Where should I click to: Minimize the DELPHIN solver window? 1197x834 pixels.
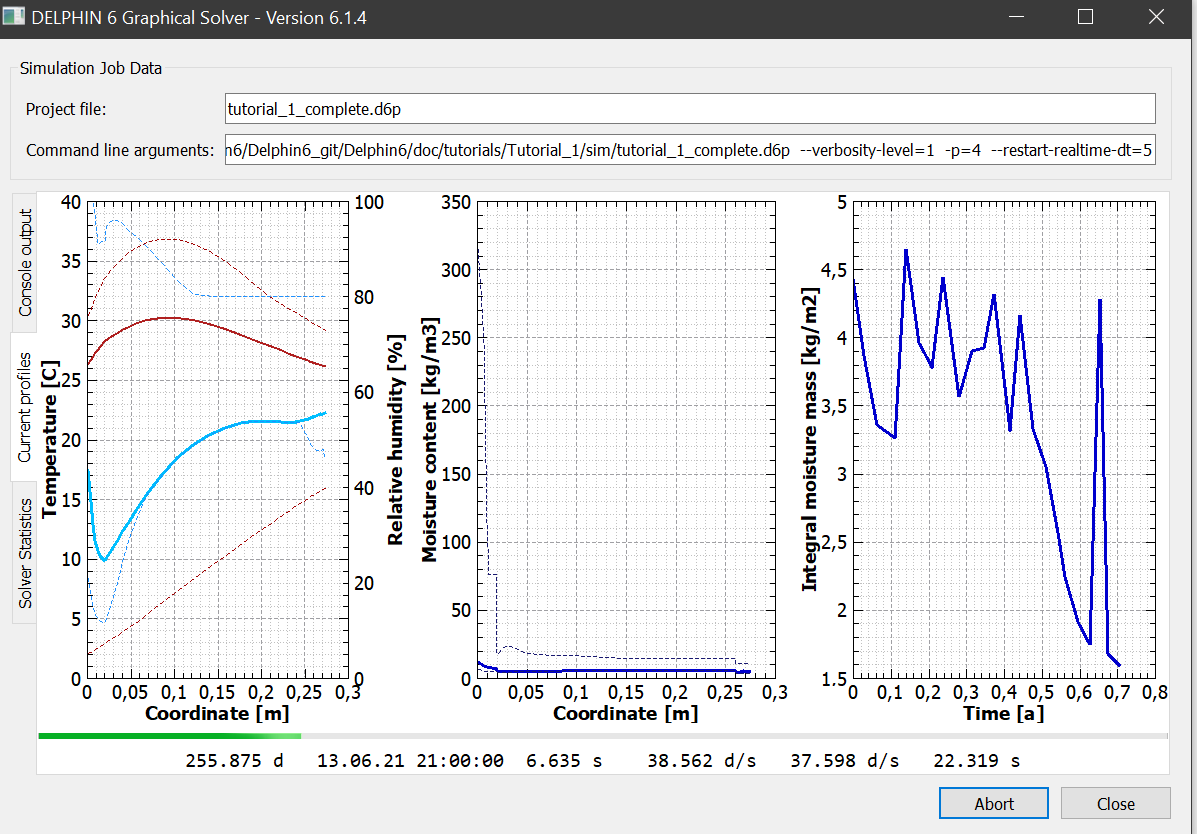coord(1015,17)
